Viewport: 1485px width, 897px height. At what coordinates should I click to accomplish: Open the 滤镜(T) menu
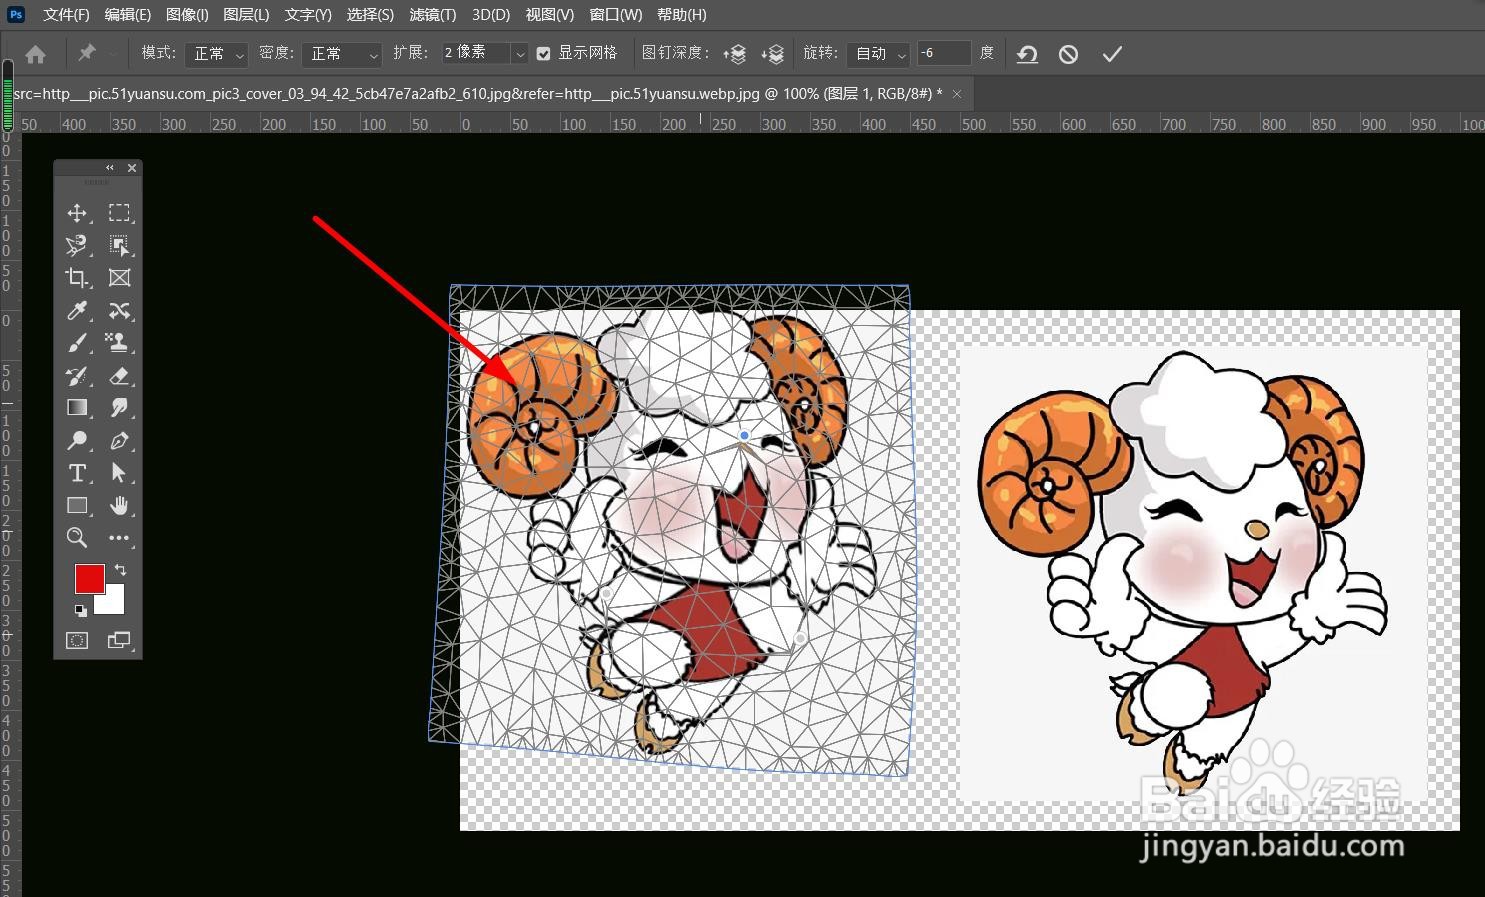click(432, 15)
